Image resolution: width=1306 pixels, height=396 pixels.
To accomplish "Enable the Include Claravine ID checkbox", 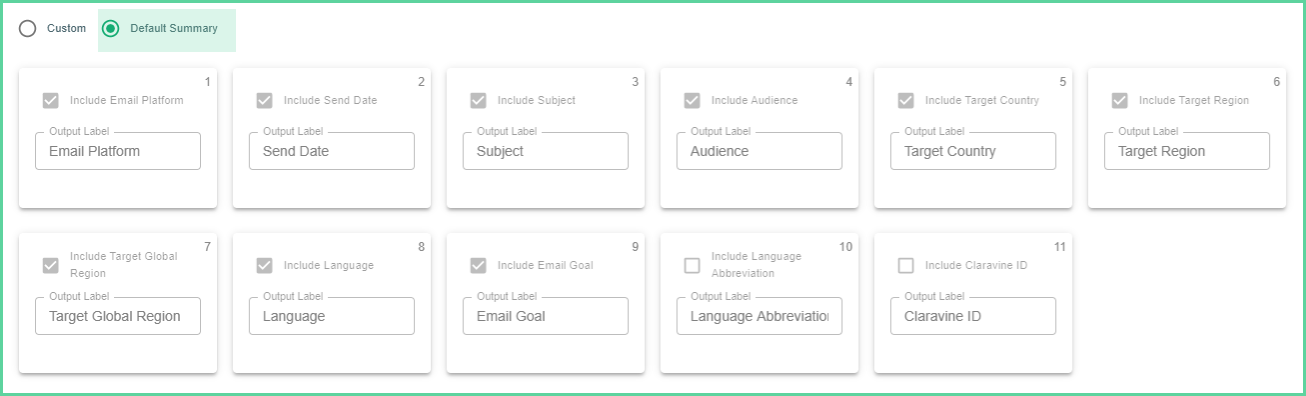I will click(906, 266).
